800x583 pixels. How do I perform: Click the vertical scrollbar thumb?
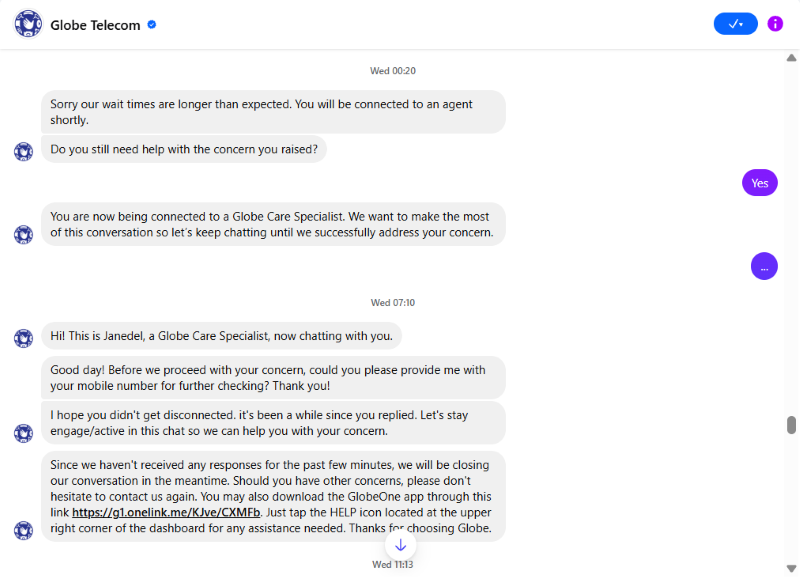tap(791, 425)
